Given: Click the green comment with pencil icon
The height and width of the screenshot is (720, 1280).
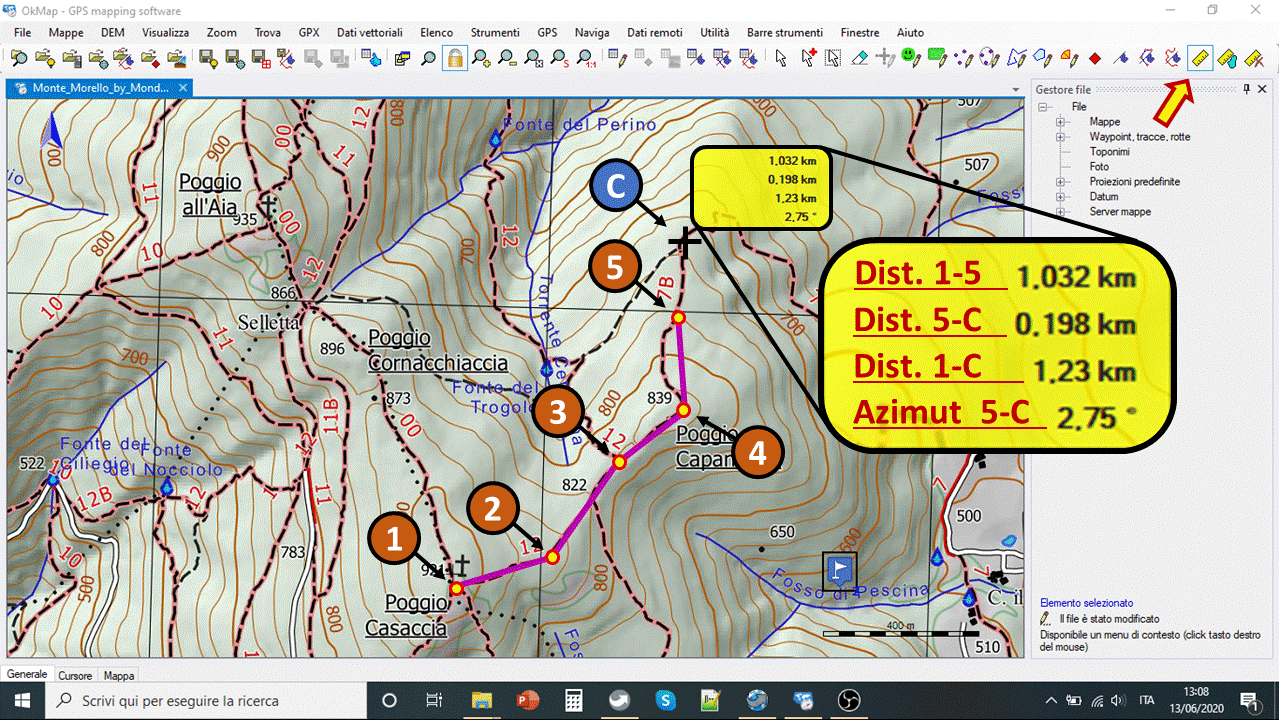Looking at the screenshot, I should coord(937,58).
